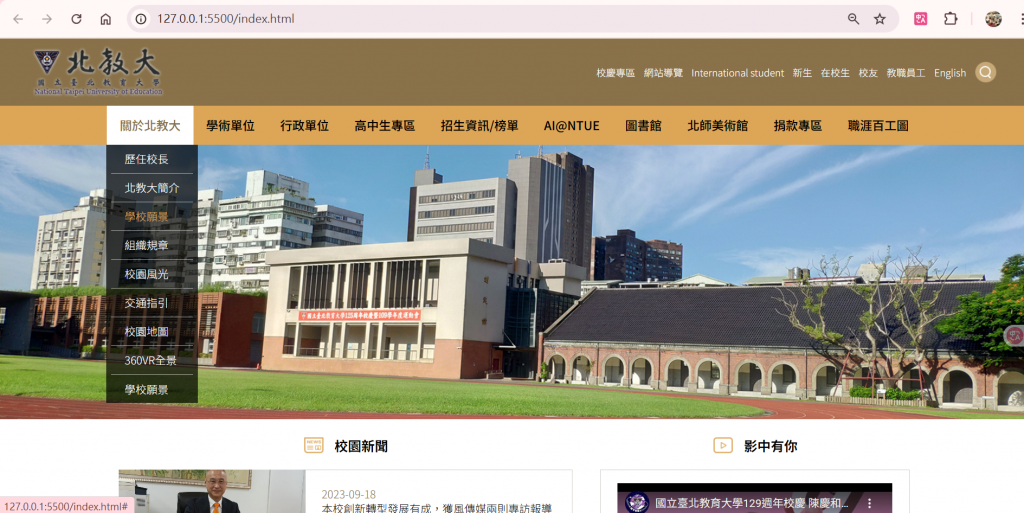View site information icon in address bar
Viewport: 1024px width, 513px height.
click(141, 19)
